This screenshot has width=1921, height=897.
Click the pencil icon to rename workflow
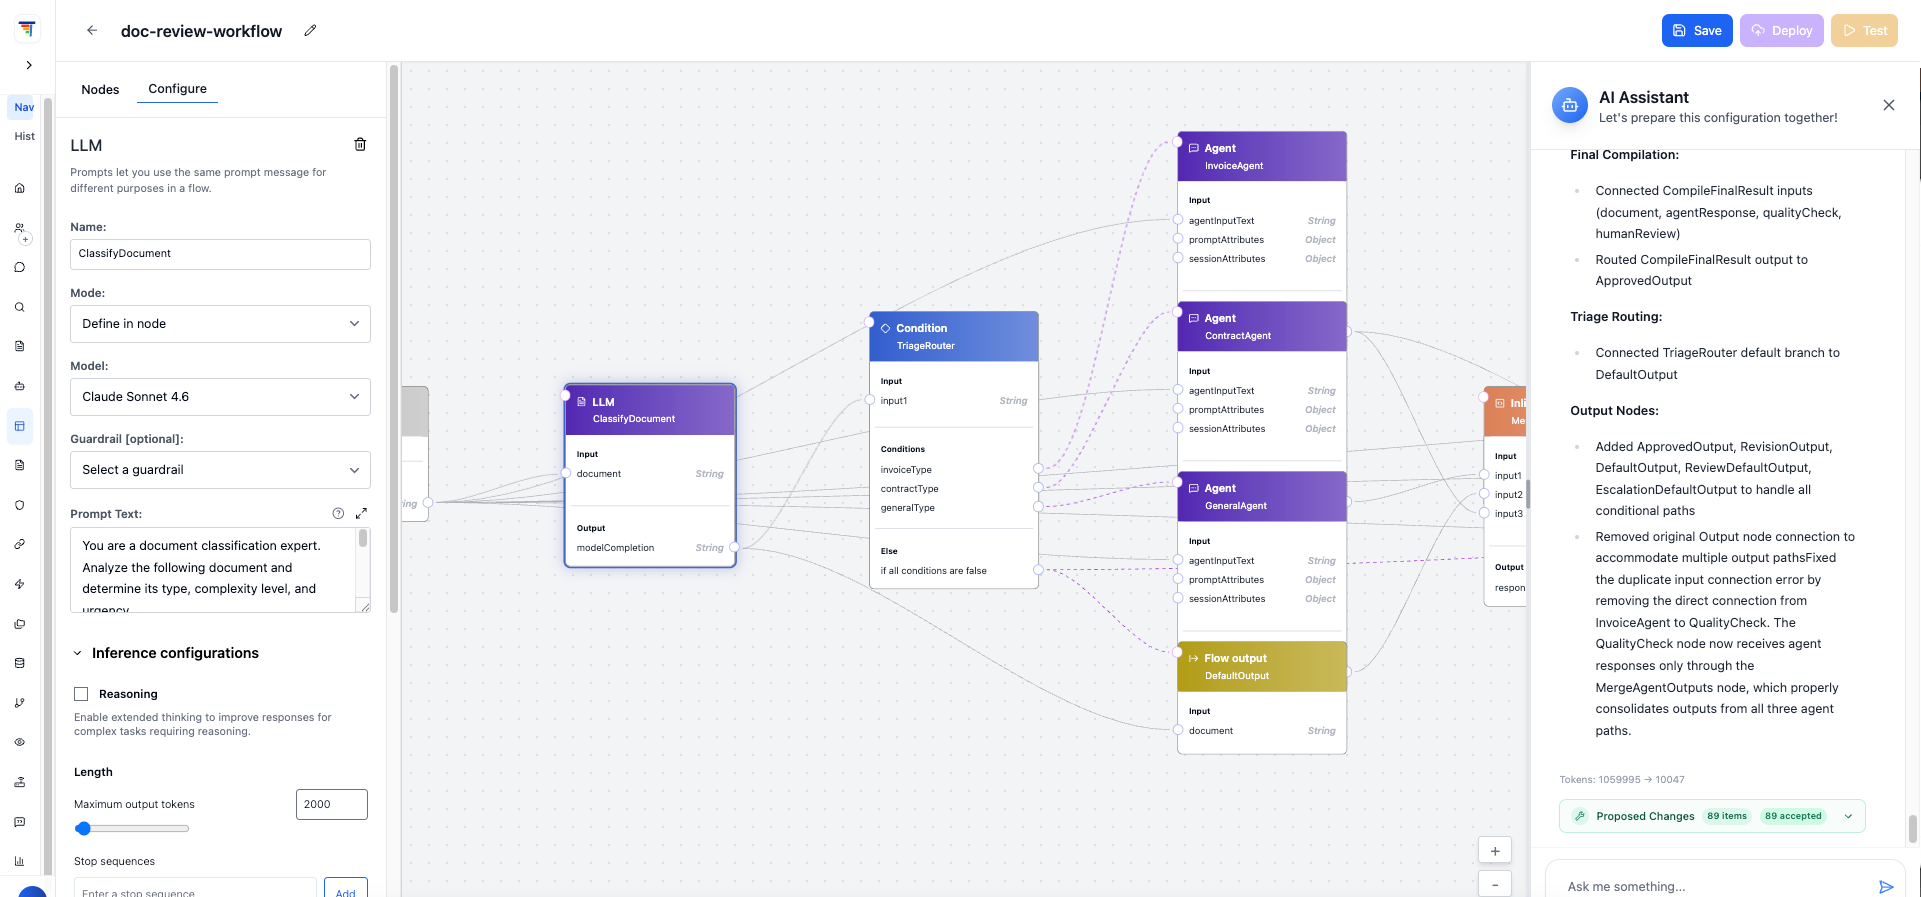[x=310, y=31]
